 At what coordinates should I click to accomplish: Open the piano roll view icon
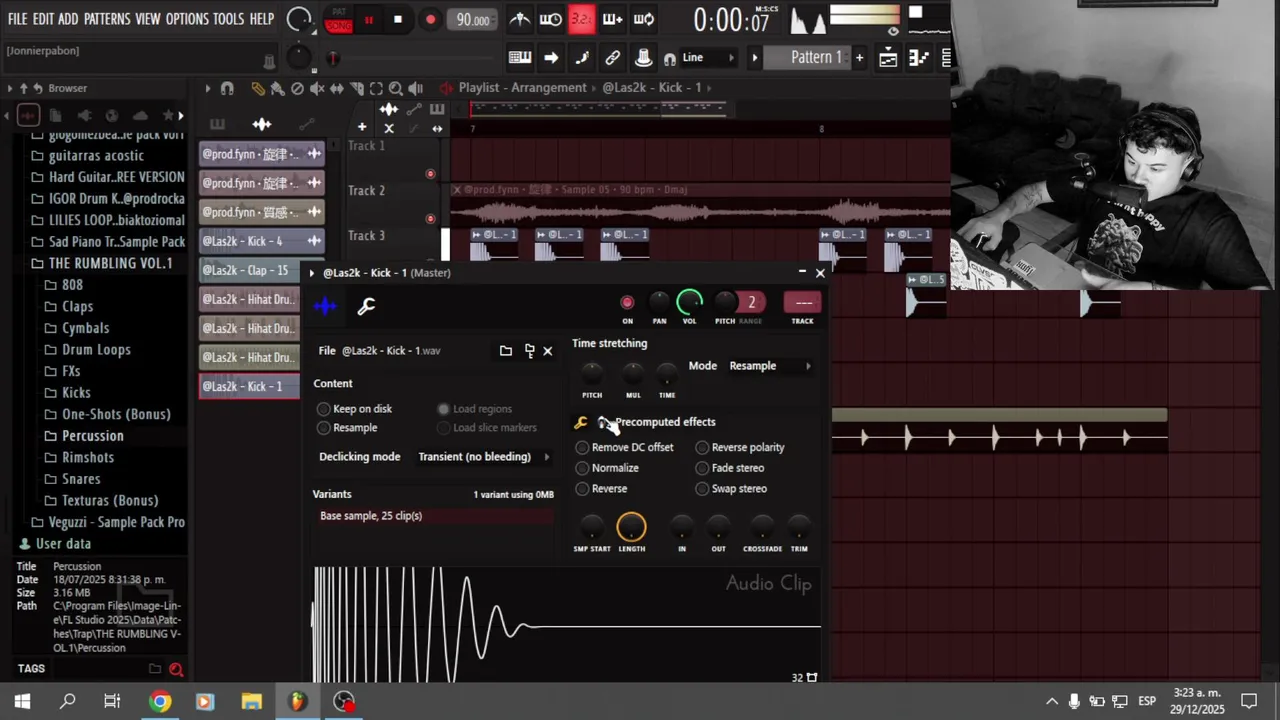[919, 58]
